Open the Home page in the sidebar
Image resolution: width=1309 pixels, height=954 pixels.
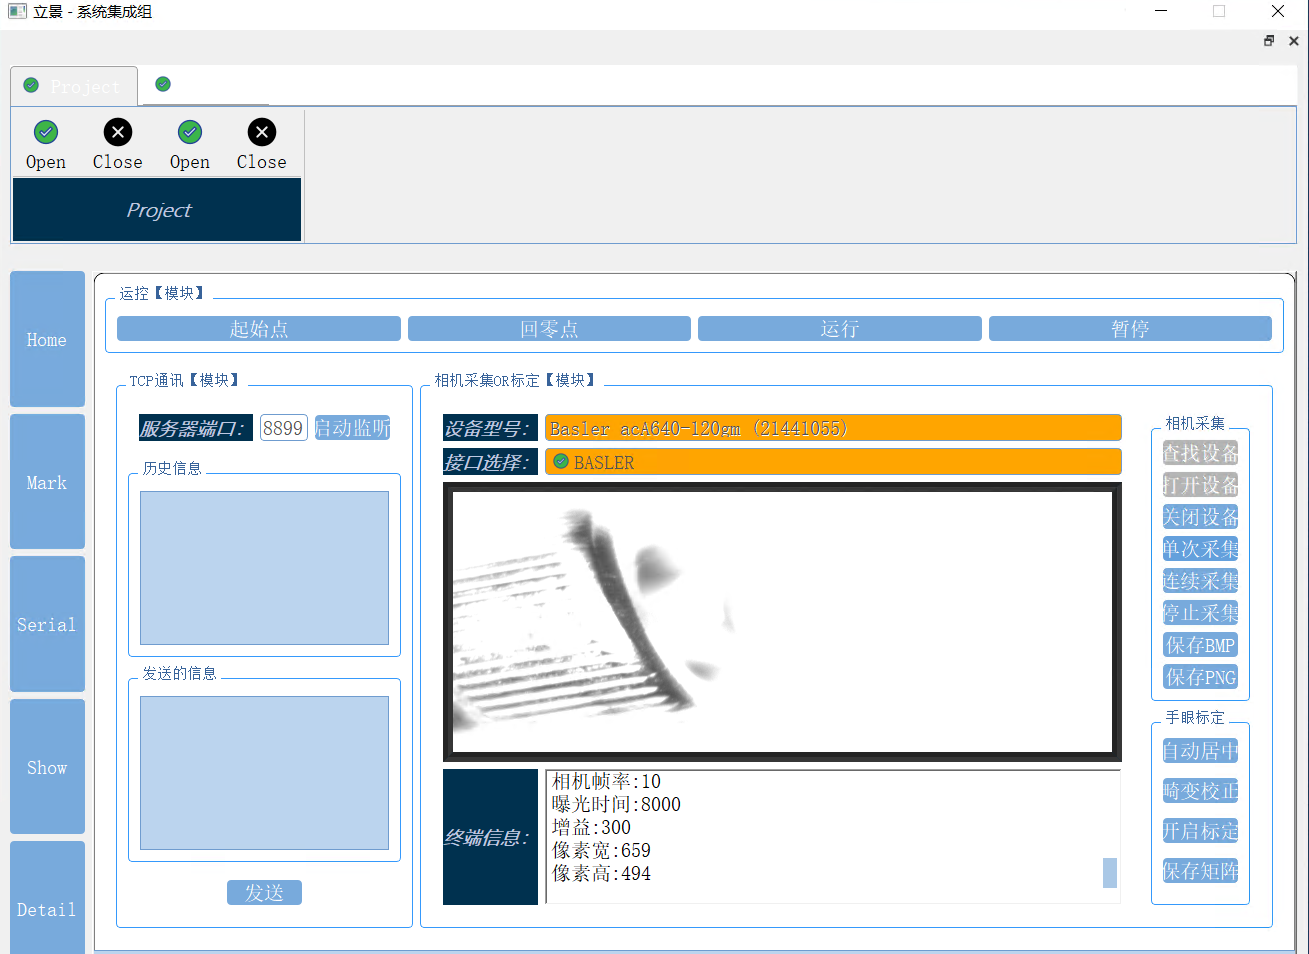tap(47, 339)
